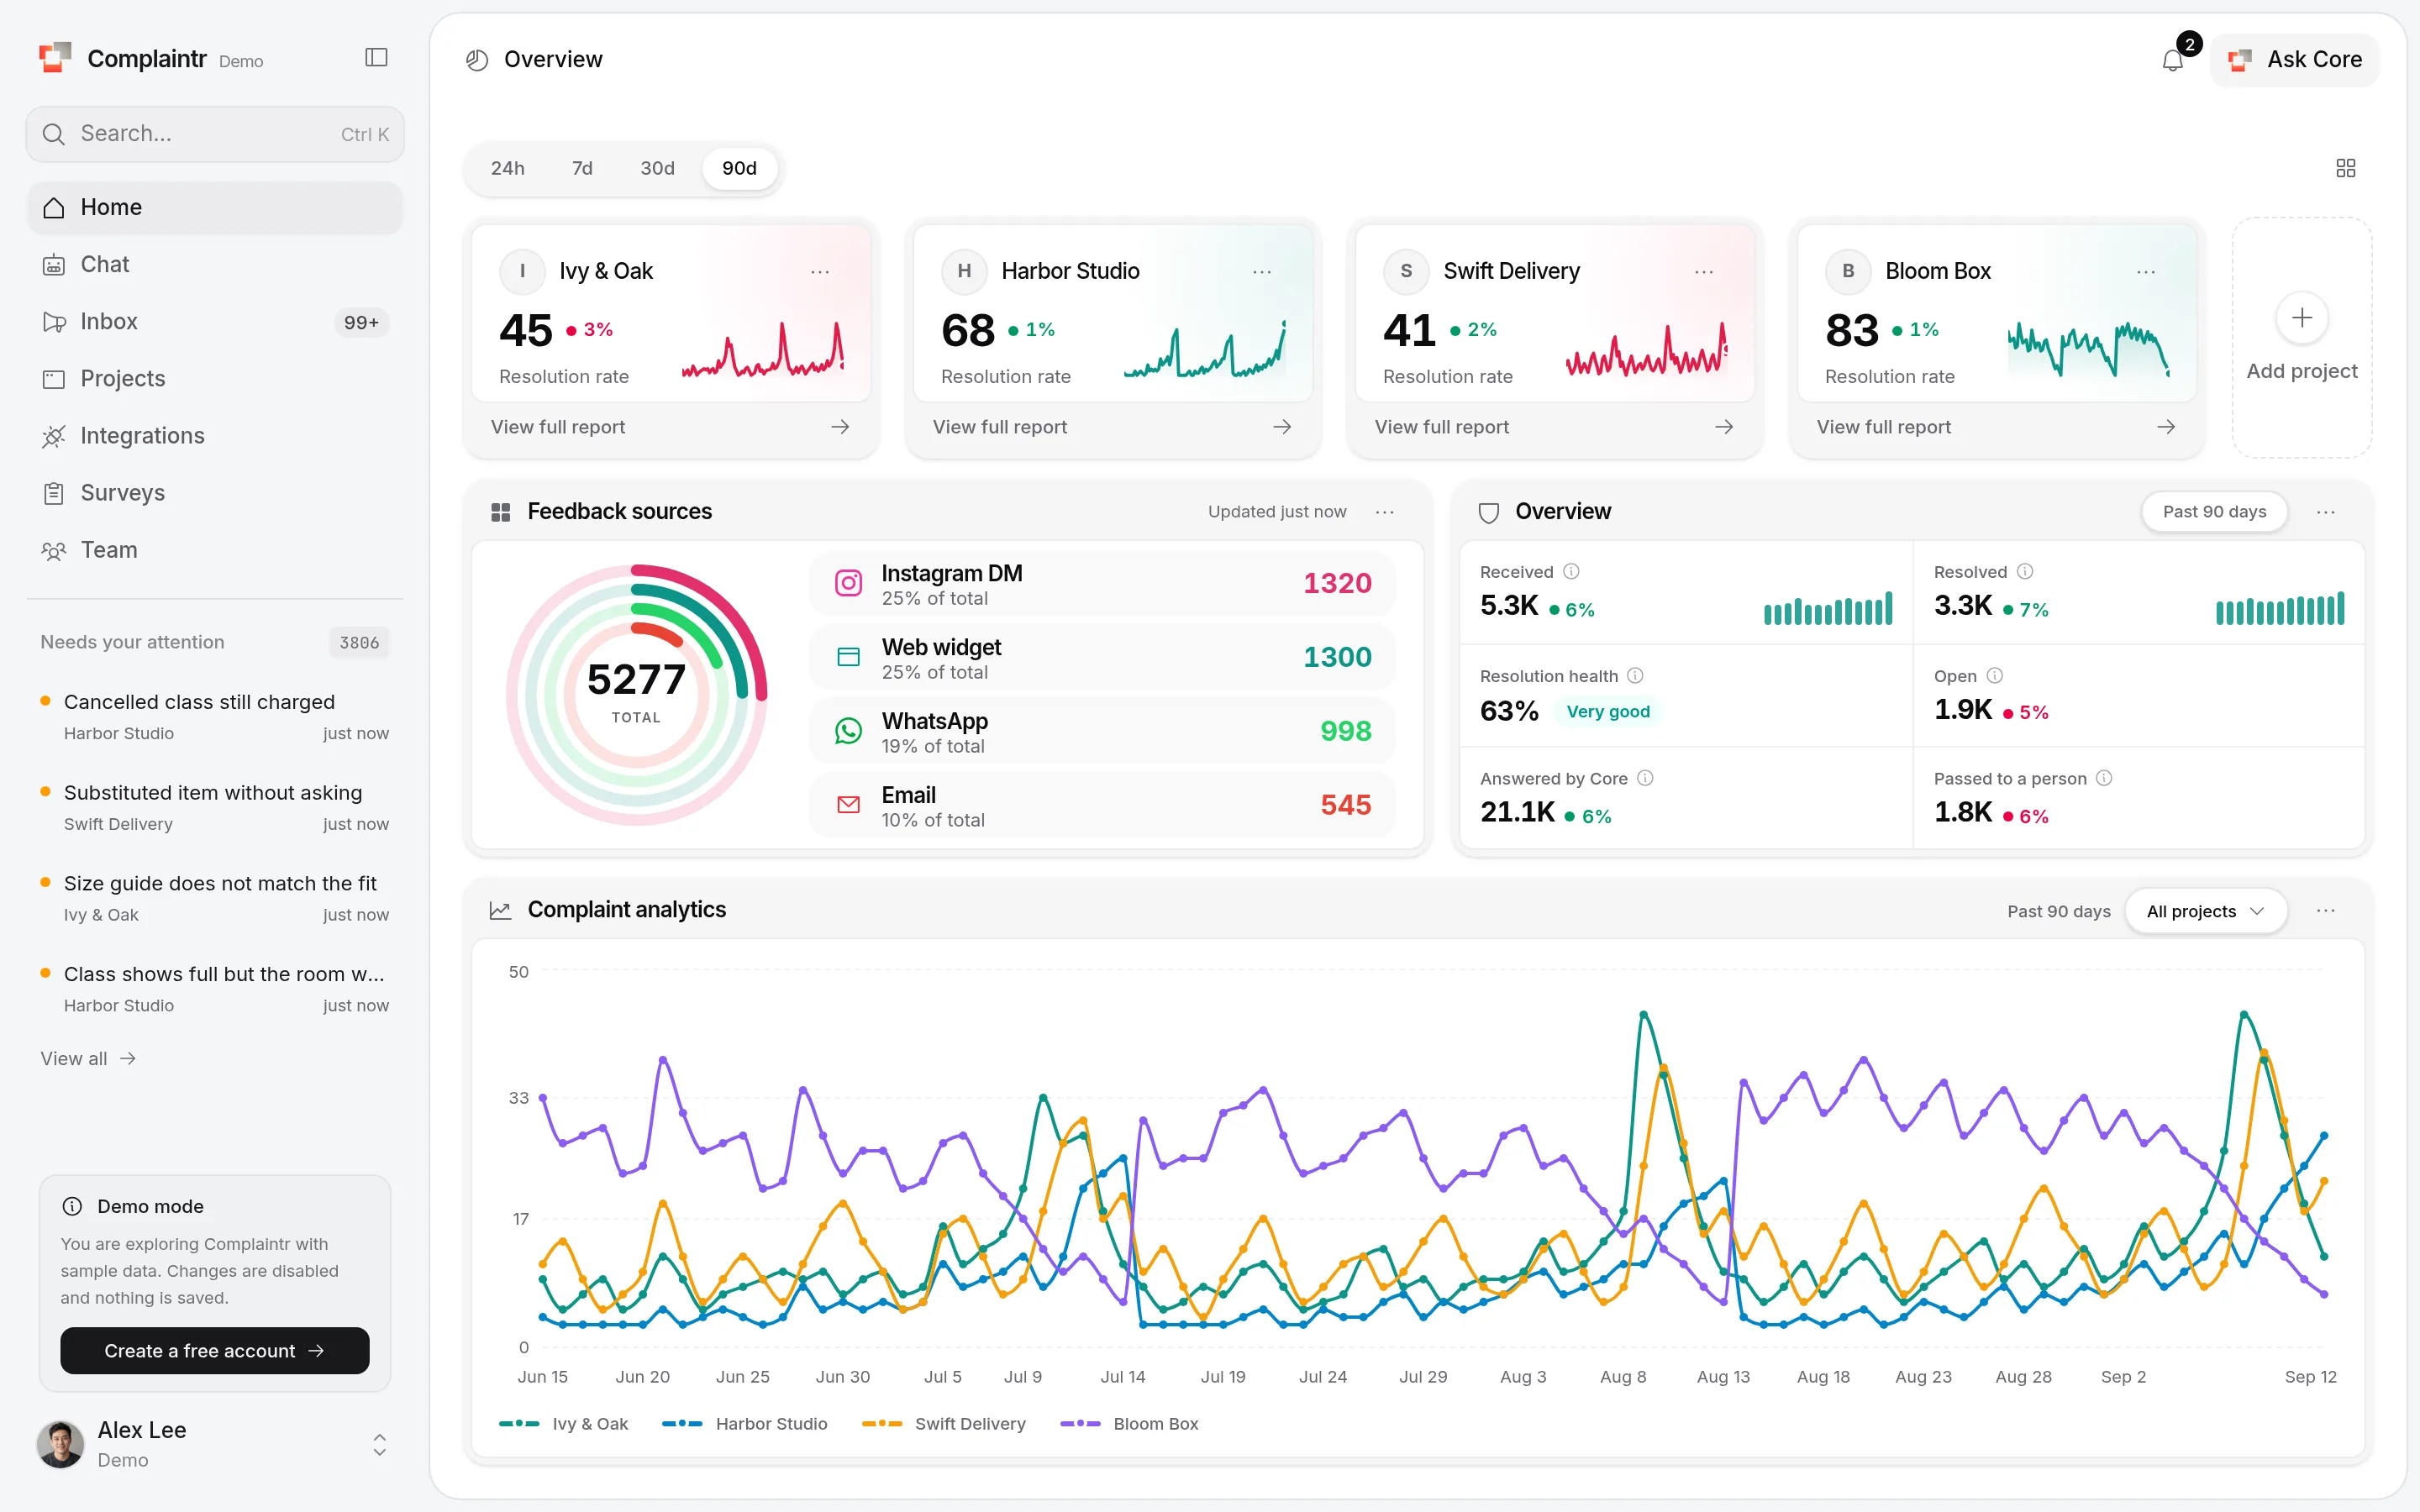The image size is (2420, 1512).
Task: Click View all attention items
Action: point(88,1058)
